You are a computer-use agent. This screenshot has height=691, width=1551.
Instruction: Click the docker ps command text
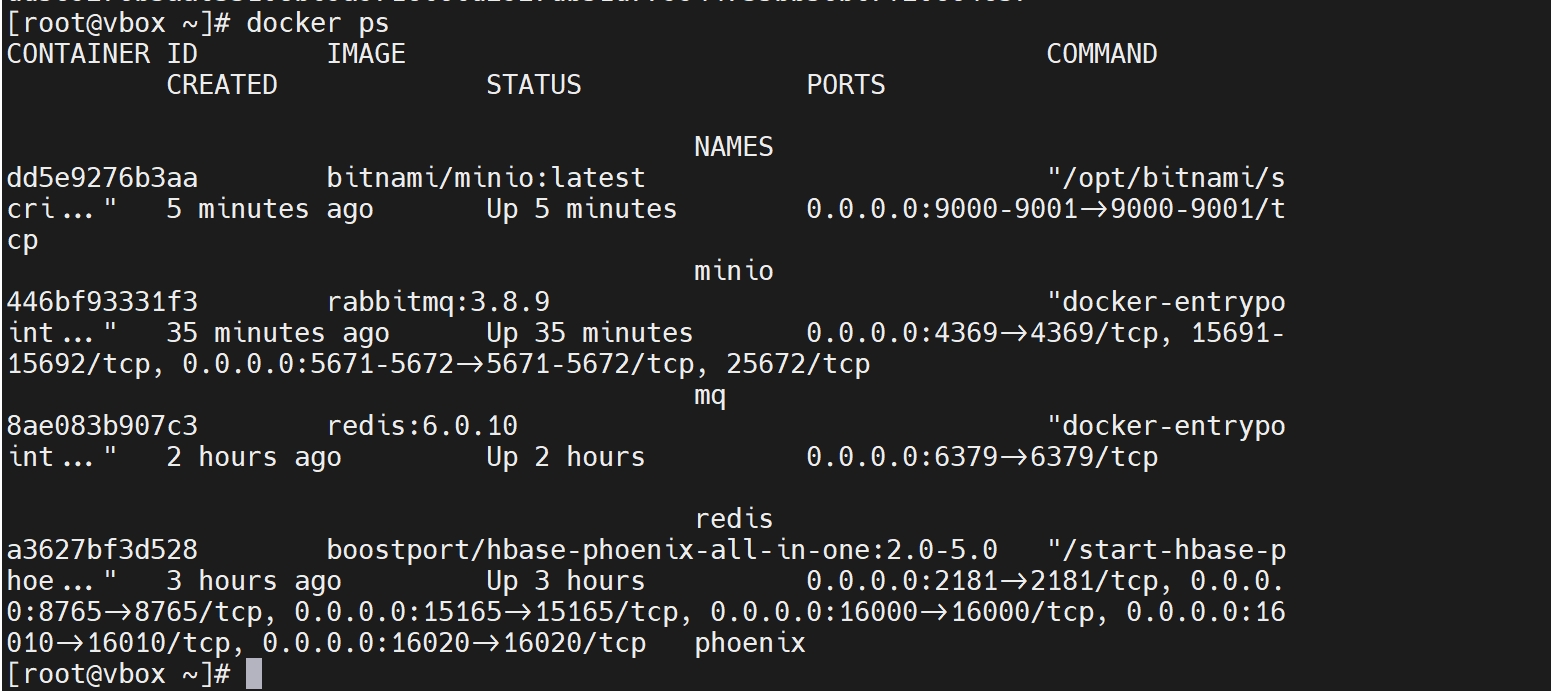pos(318,22)
